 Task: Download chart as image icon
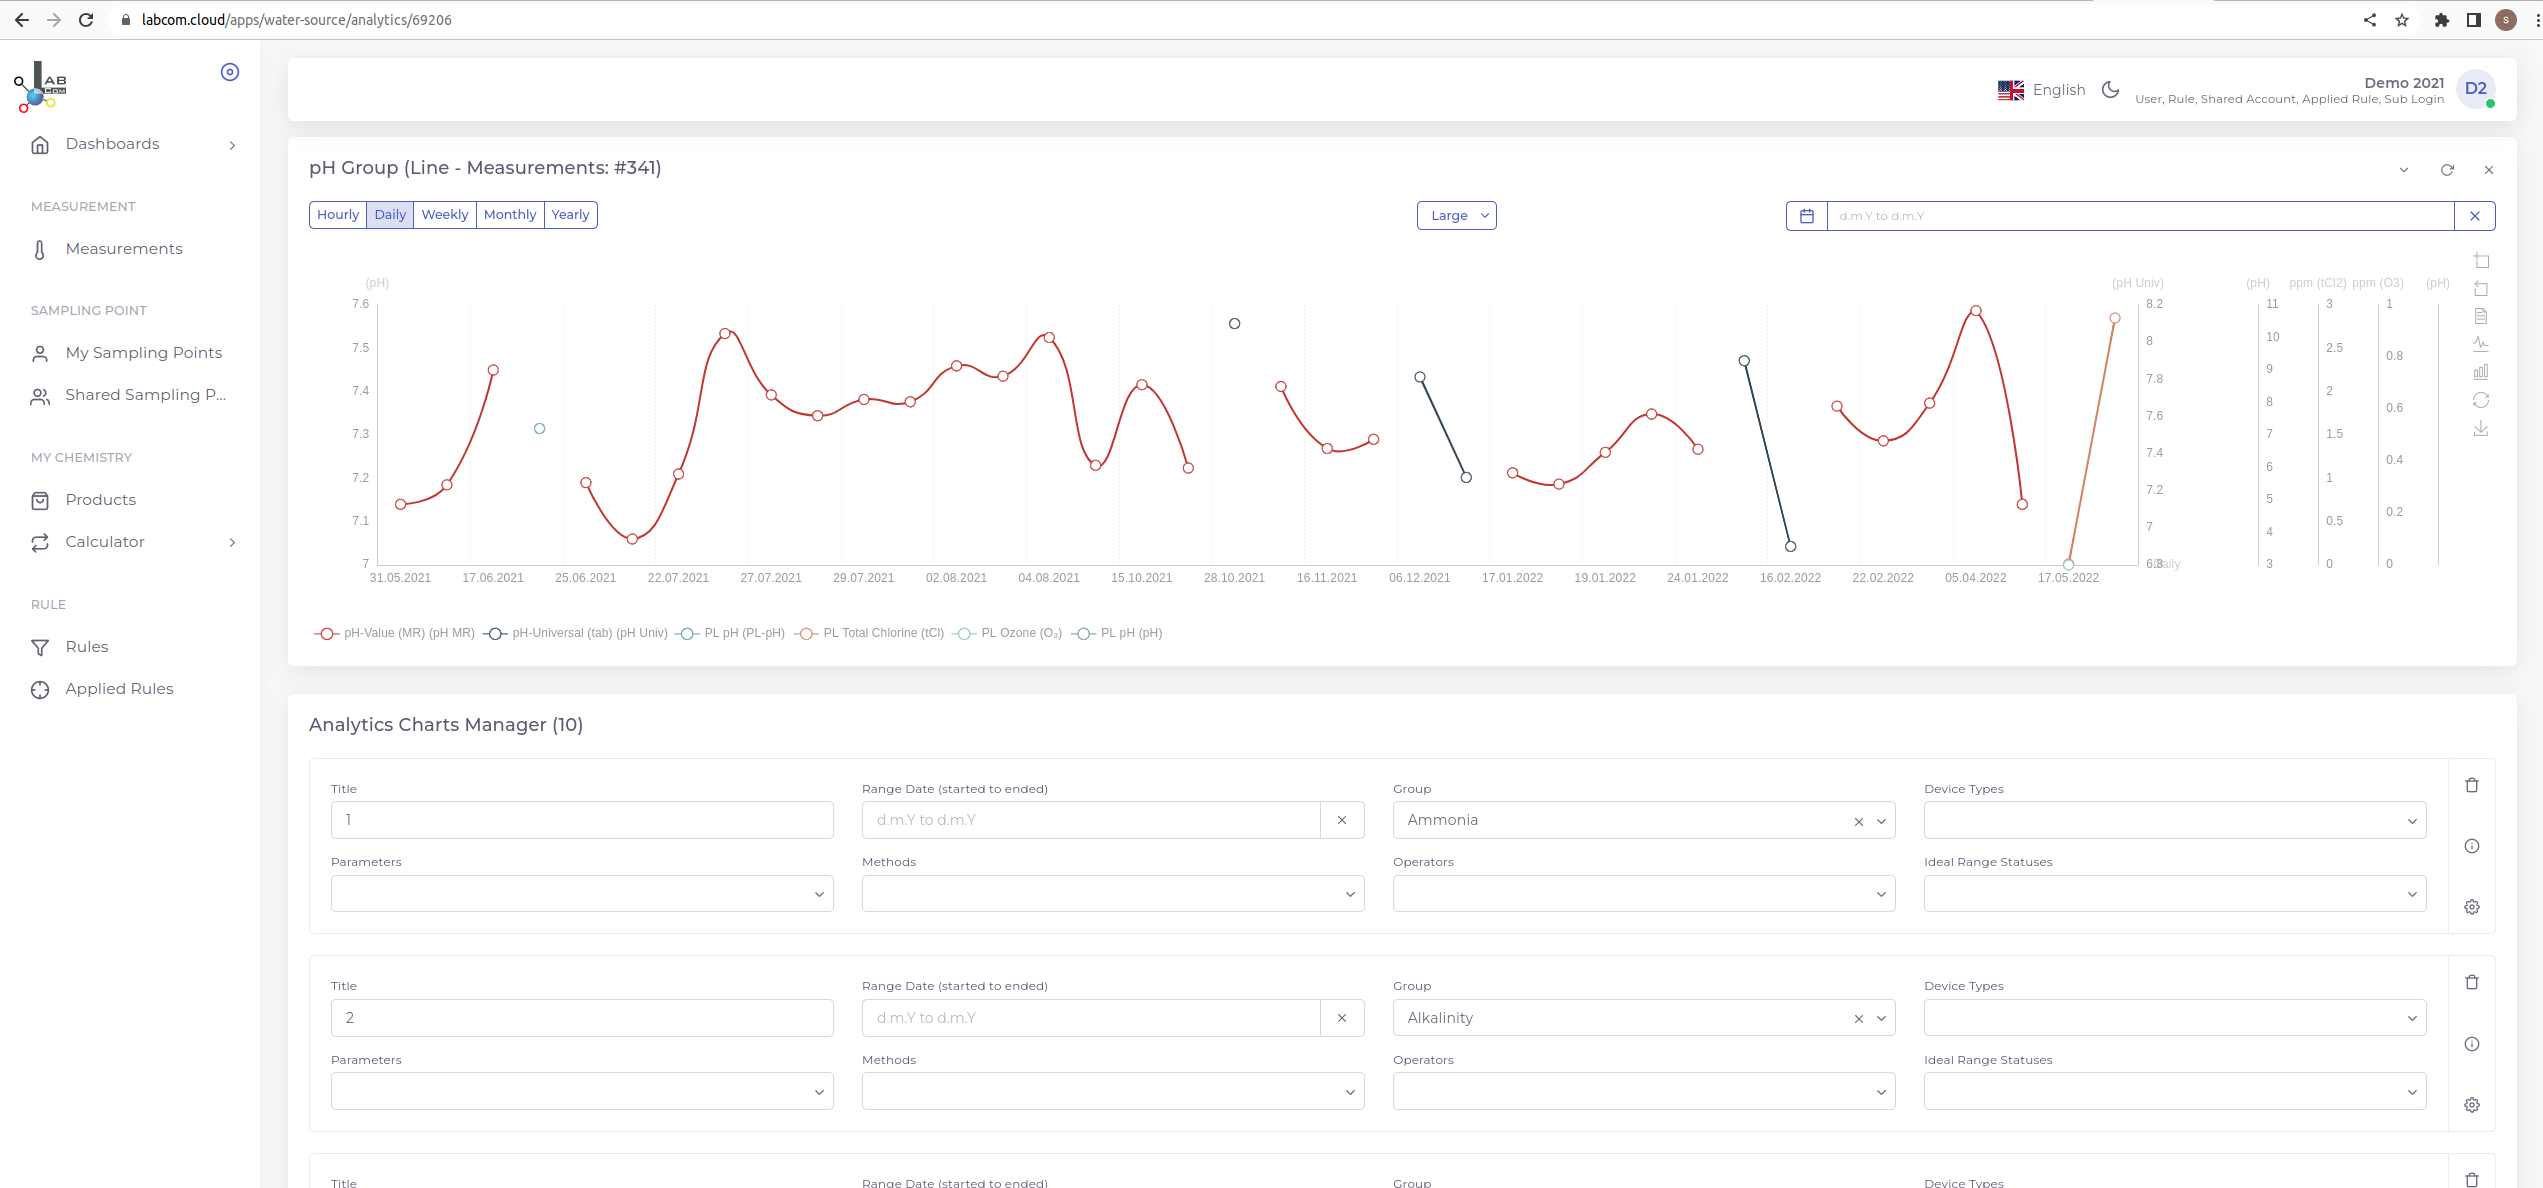tap(2481, 428)
